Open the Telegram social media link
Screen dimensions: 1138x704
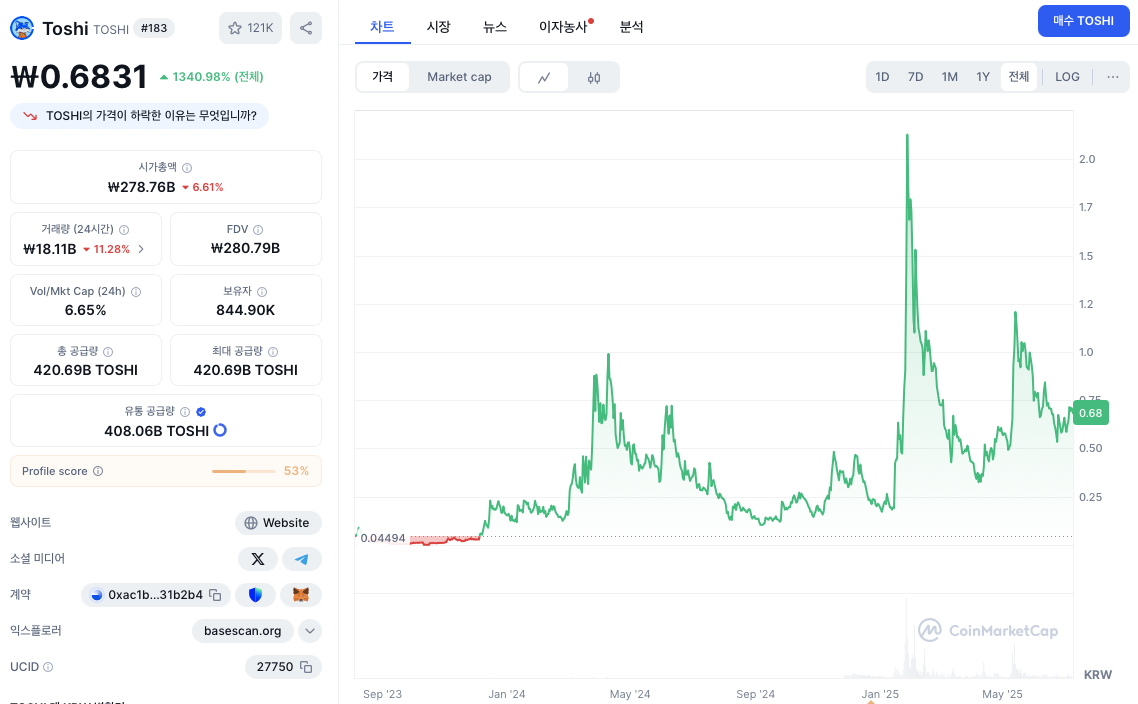tap(301, 559)
